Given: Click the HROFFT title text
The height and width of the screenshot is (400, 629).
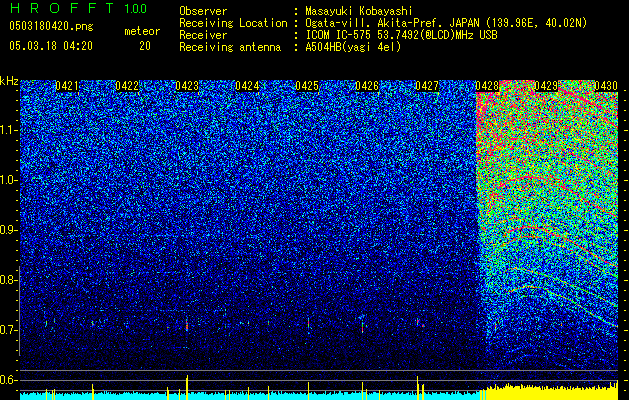Looking at the screenshot, I should tap(62, 8).
